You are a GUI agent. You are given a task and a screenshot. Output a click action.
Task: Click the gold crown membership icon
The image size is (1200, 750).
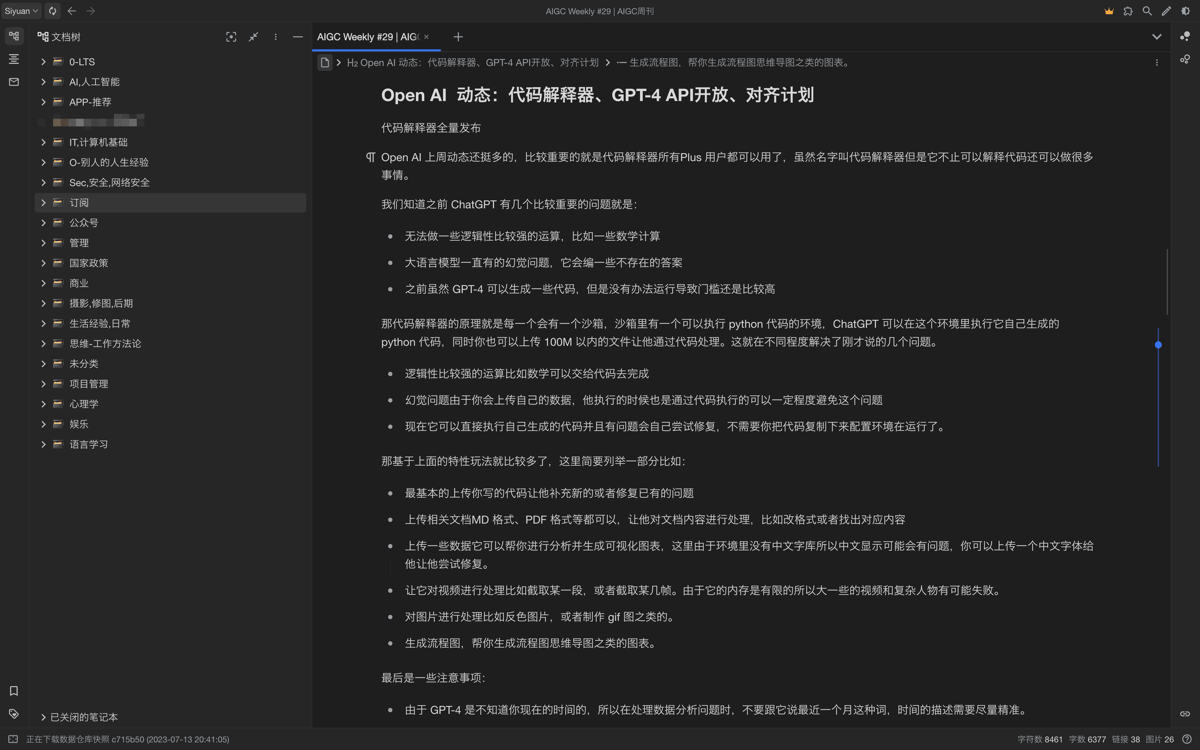pos(1109,11)
